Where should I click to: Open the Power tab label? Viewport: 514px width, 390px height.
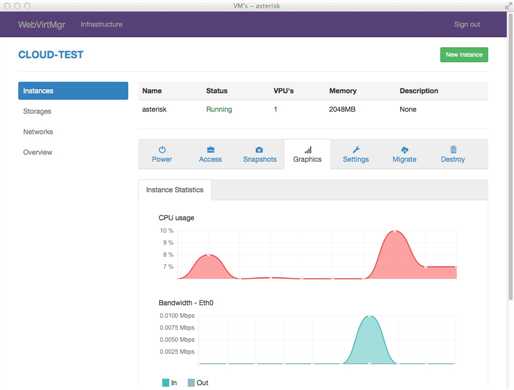[162, 159]
